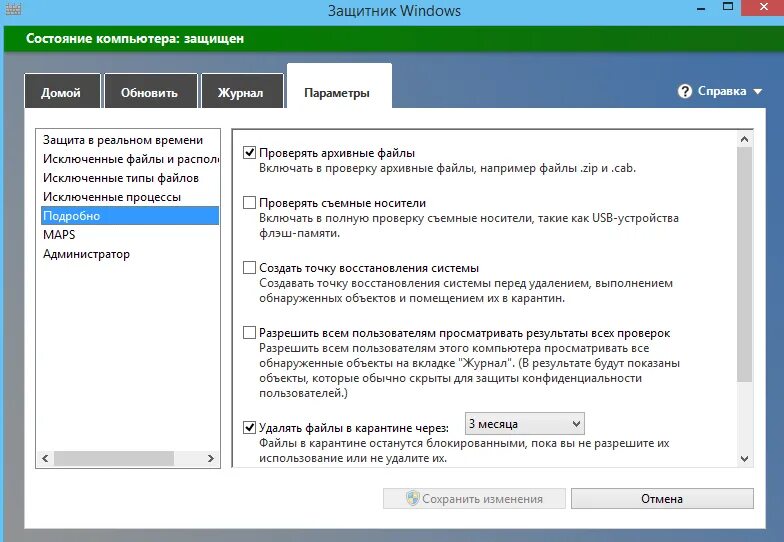Check Разрешить всем пользователям просматривать результаты
This screenshot has width=784, height=542.
(x=249, y=332)
